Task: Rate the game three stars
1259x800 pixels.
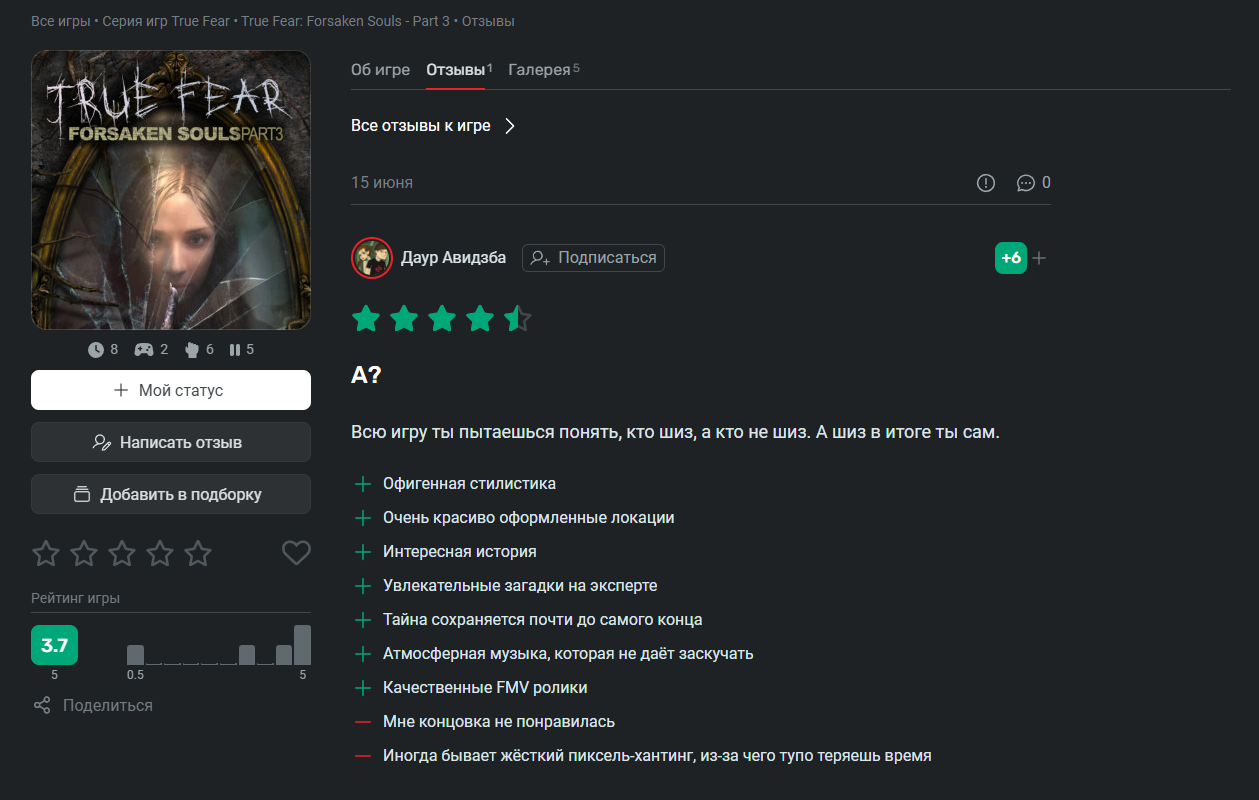Action: coord(122,553)
